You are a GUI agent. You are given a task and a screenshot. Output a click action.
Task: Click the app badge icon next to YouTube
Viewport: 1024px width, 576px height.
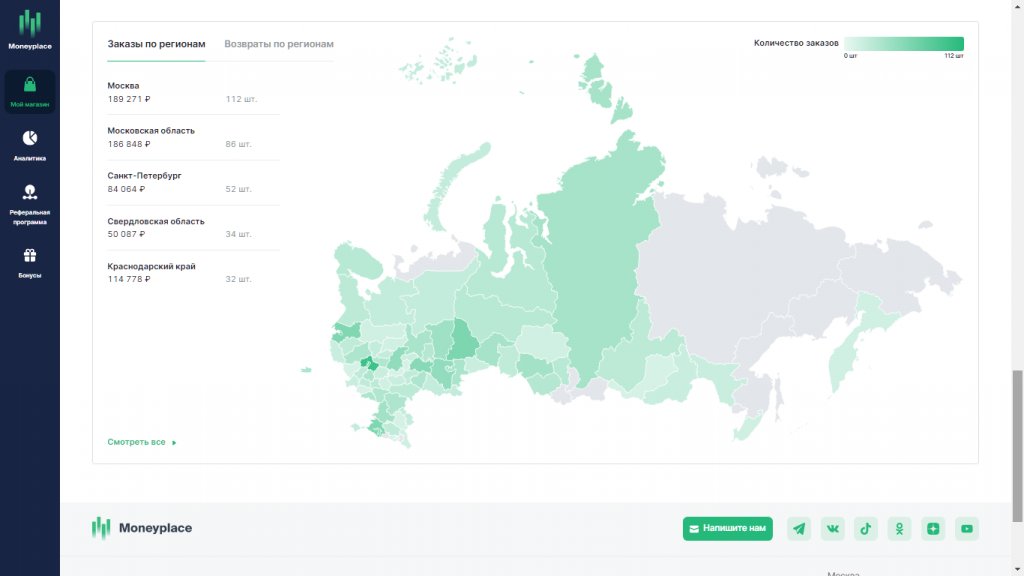[933, 528]
